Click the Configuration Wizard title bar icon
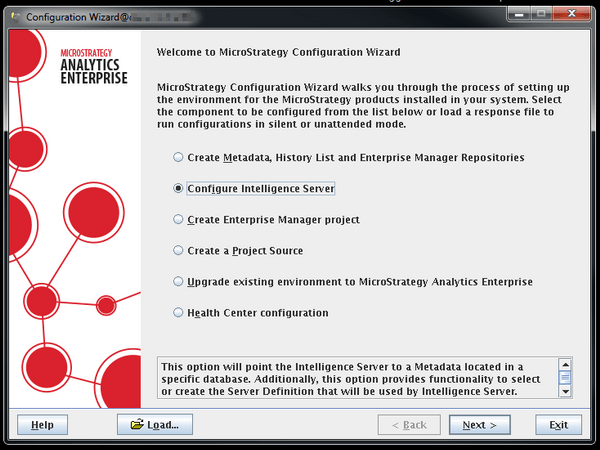Screen dimensions: 600x450 [x=13, y=15]
